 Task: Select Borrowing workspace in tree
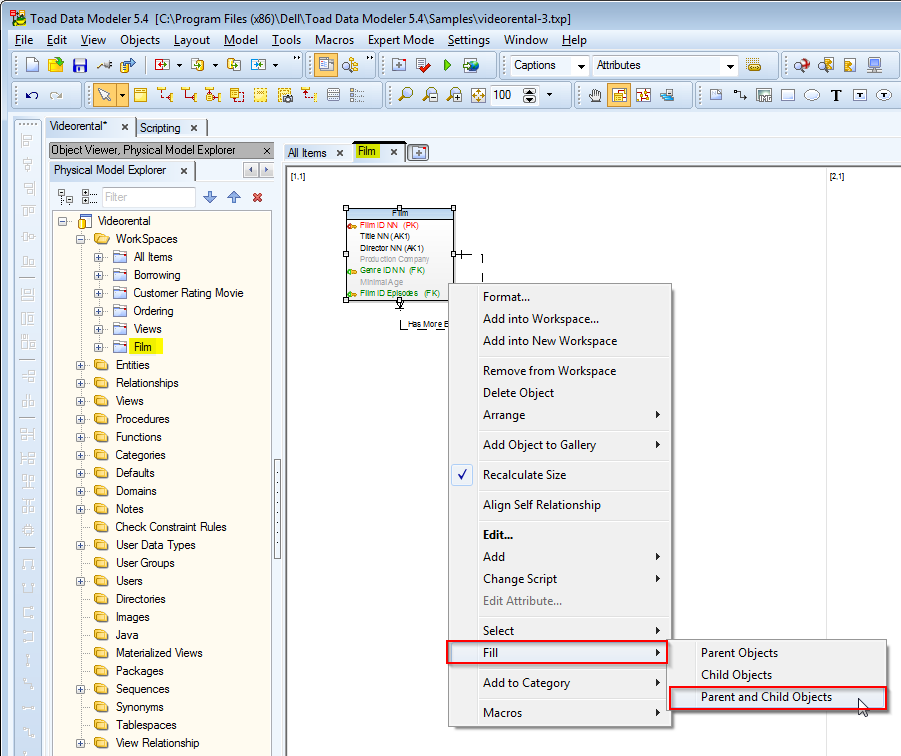click(157, 275)
